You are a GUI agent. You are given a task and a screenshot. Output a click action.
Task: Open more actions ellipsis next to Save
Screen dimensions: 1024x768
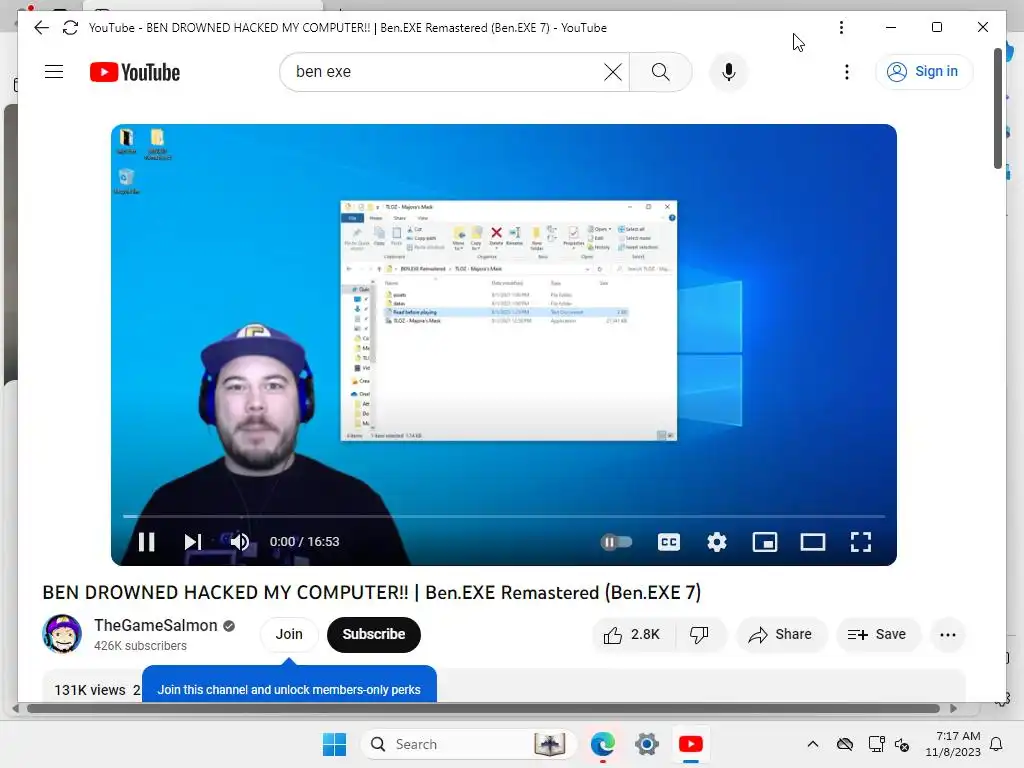948,635
